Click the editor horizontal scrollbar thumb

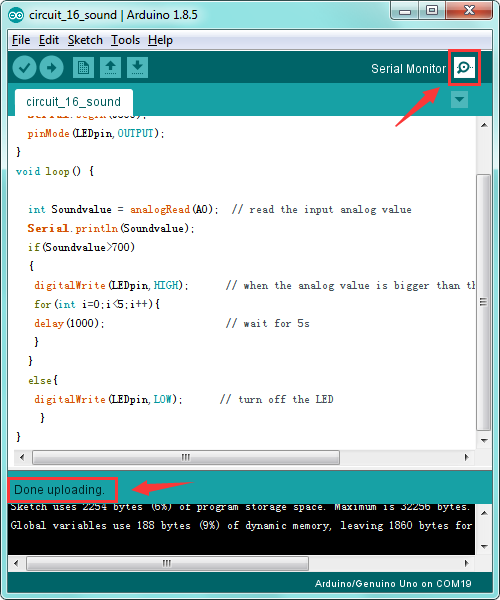tap(186, 457)
